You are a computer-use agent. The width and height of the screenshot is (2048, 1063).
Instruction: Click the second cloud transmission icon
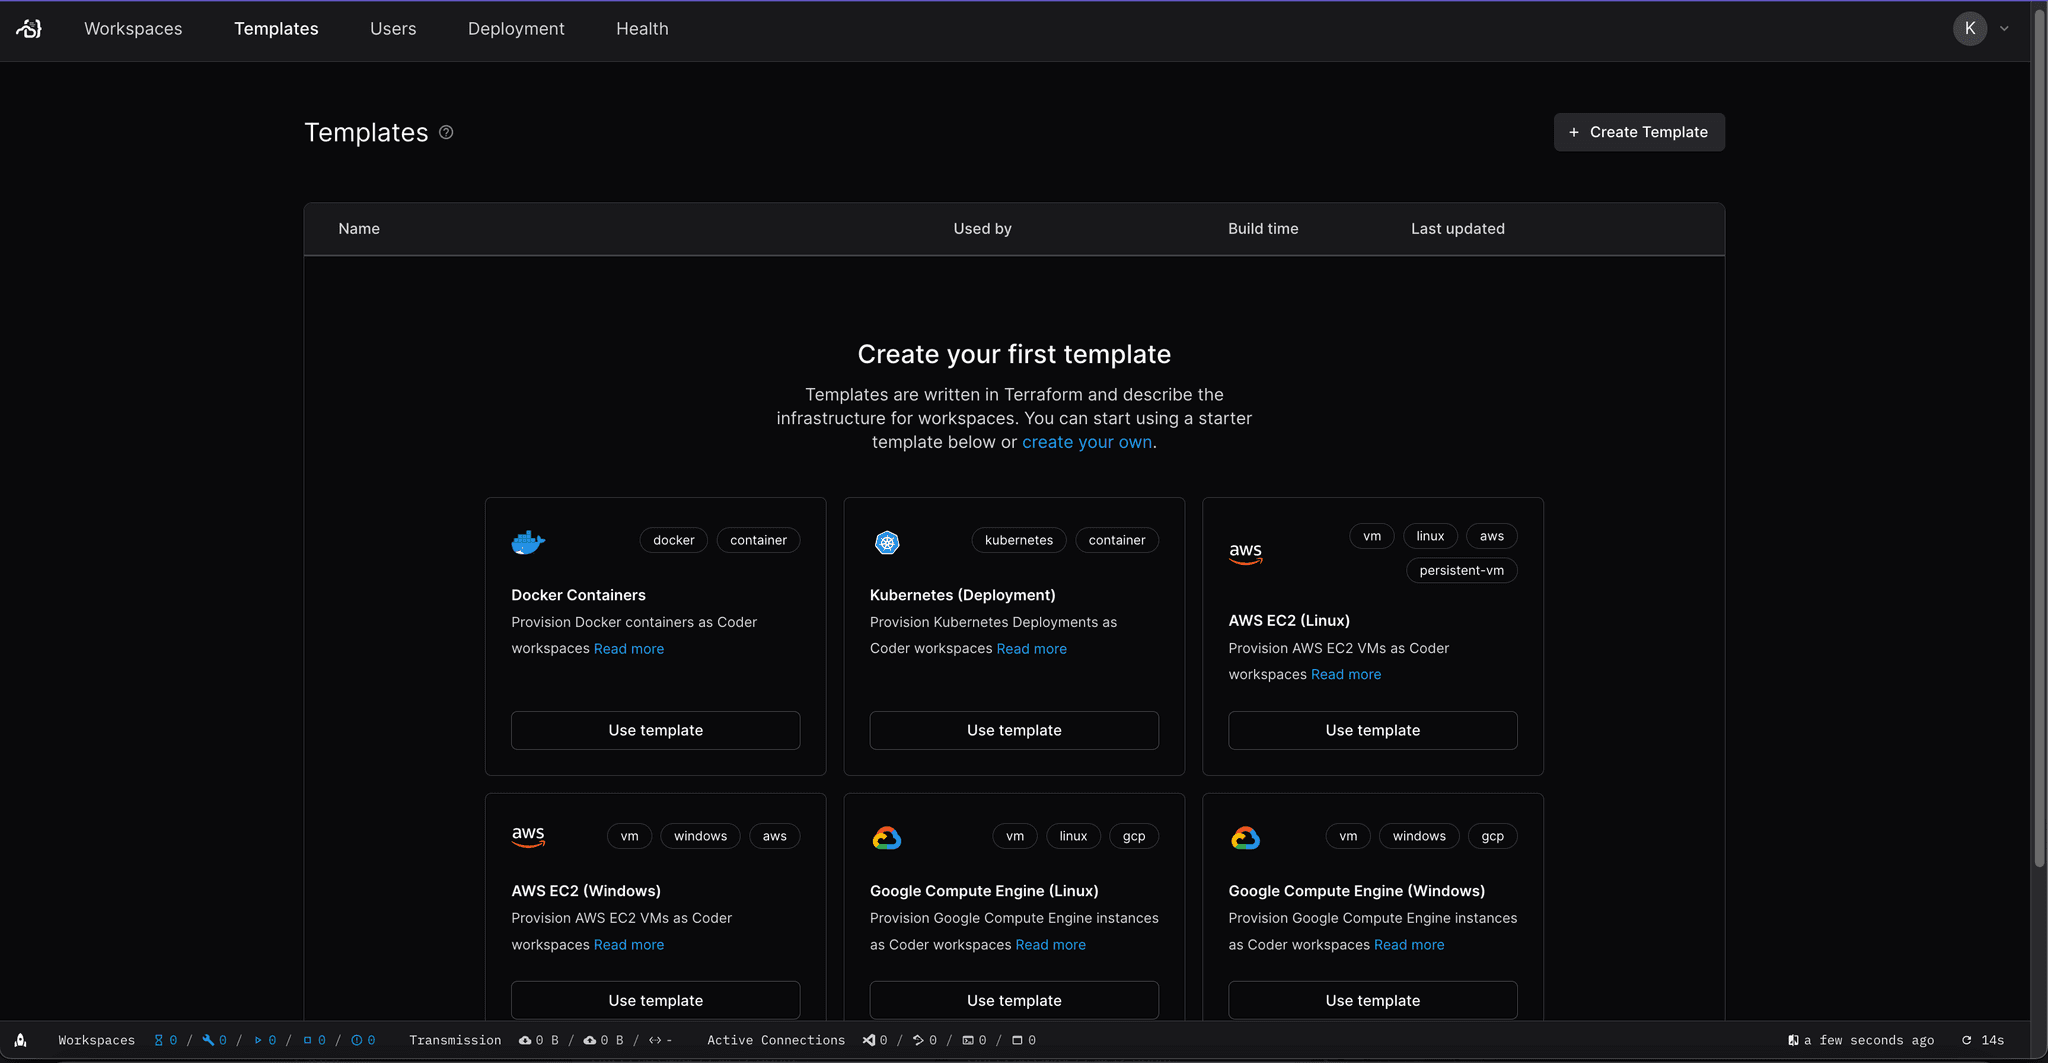coord(590,1040)
